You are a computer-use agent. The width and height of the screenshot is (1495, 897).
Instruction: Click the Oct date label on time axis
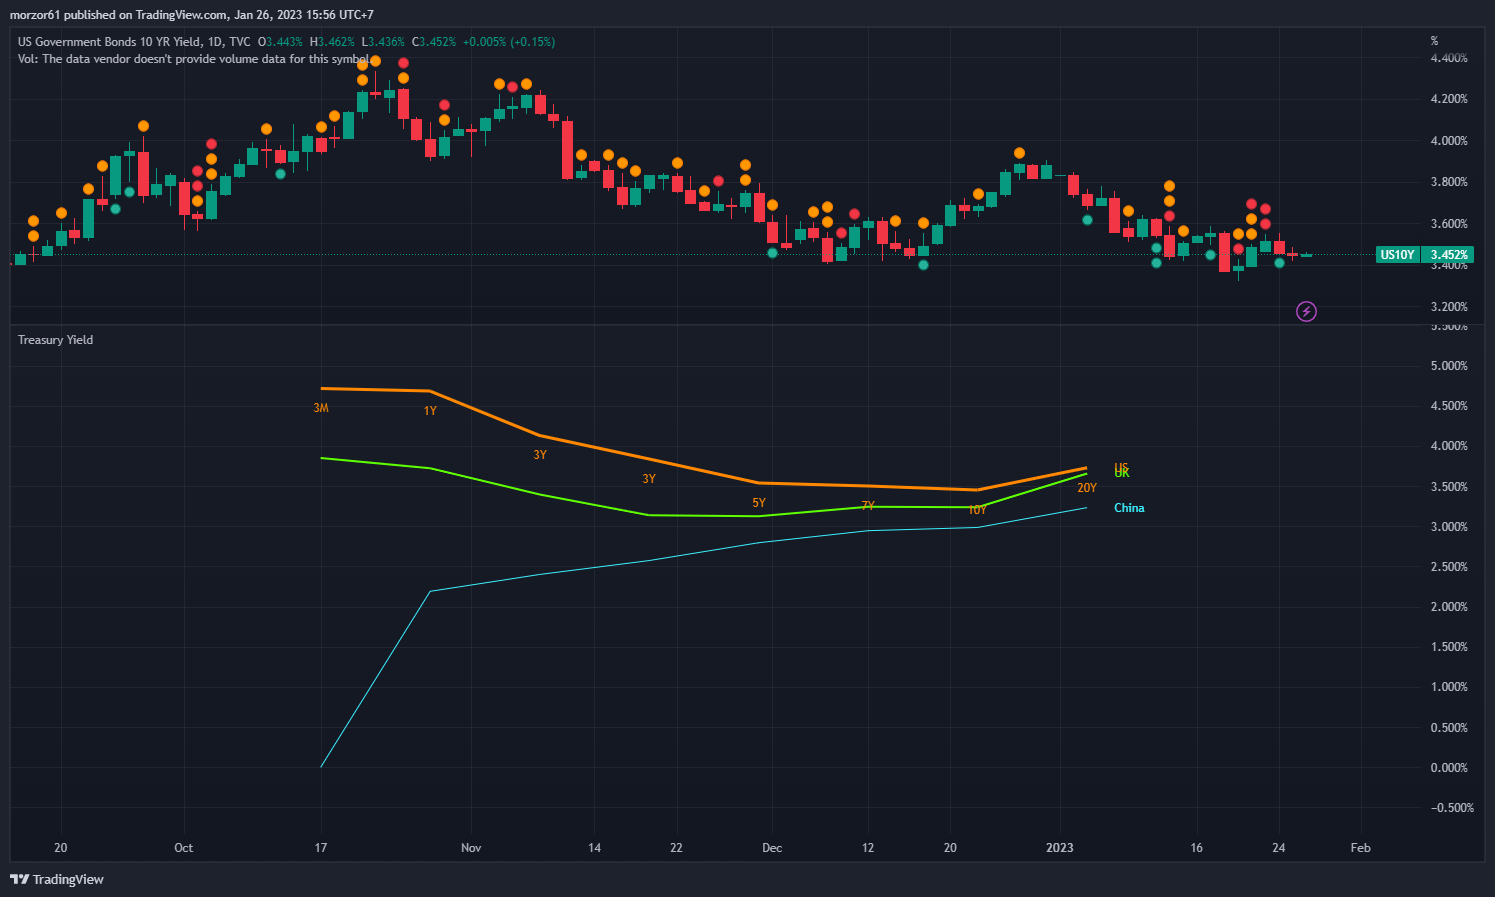[x=184, y=848]
